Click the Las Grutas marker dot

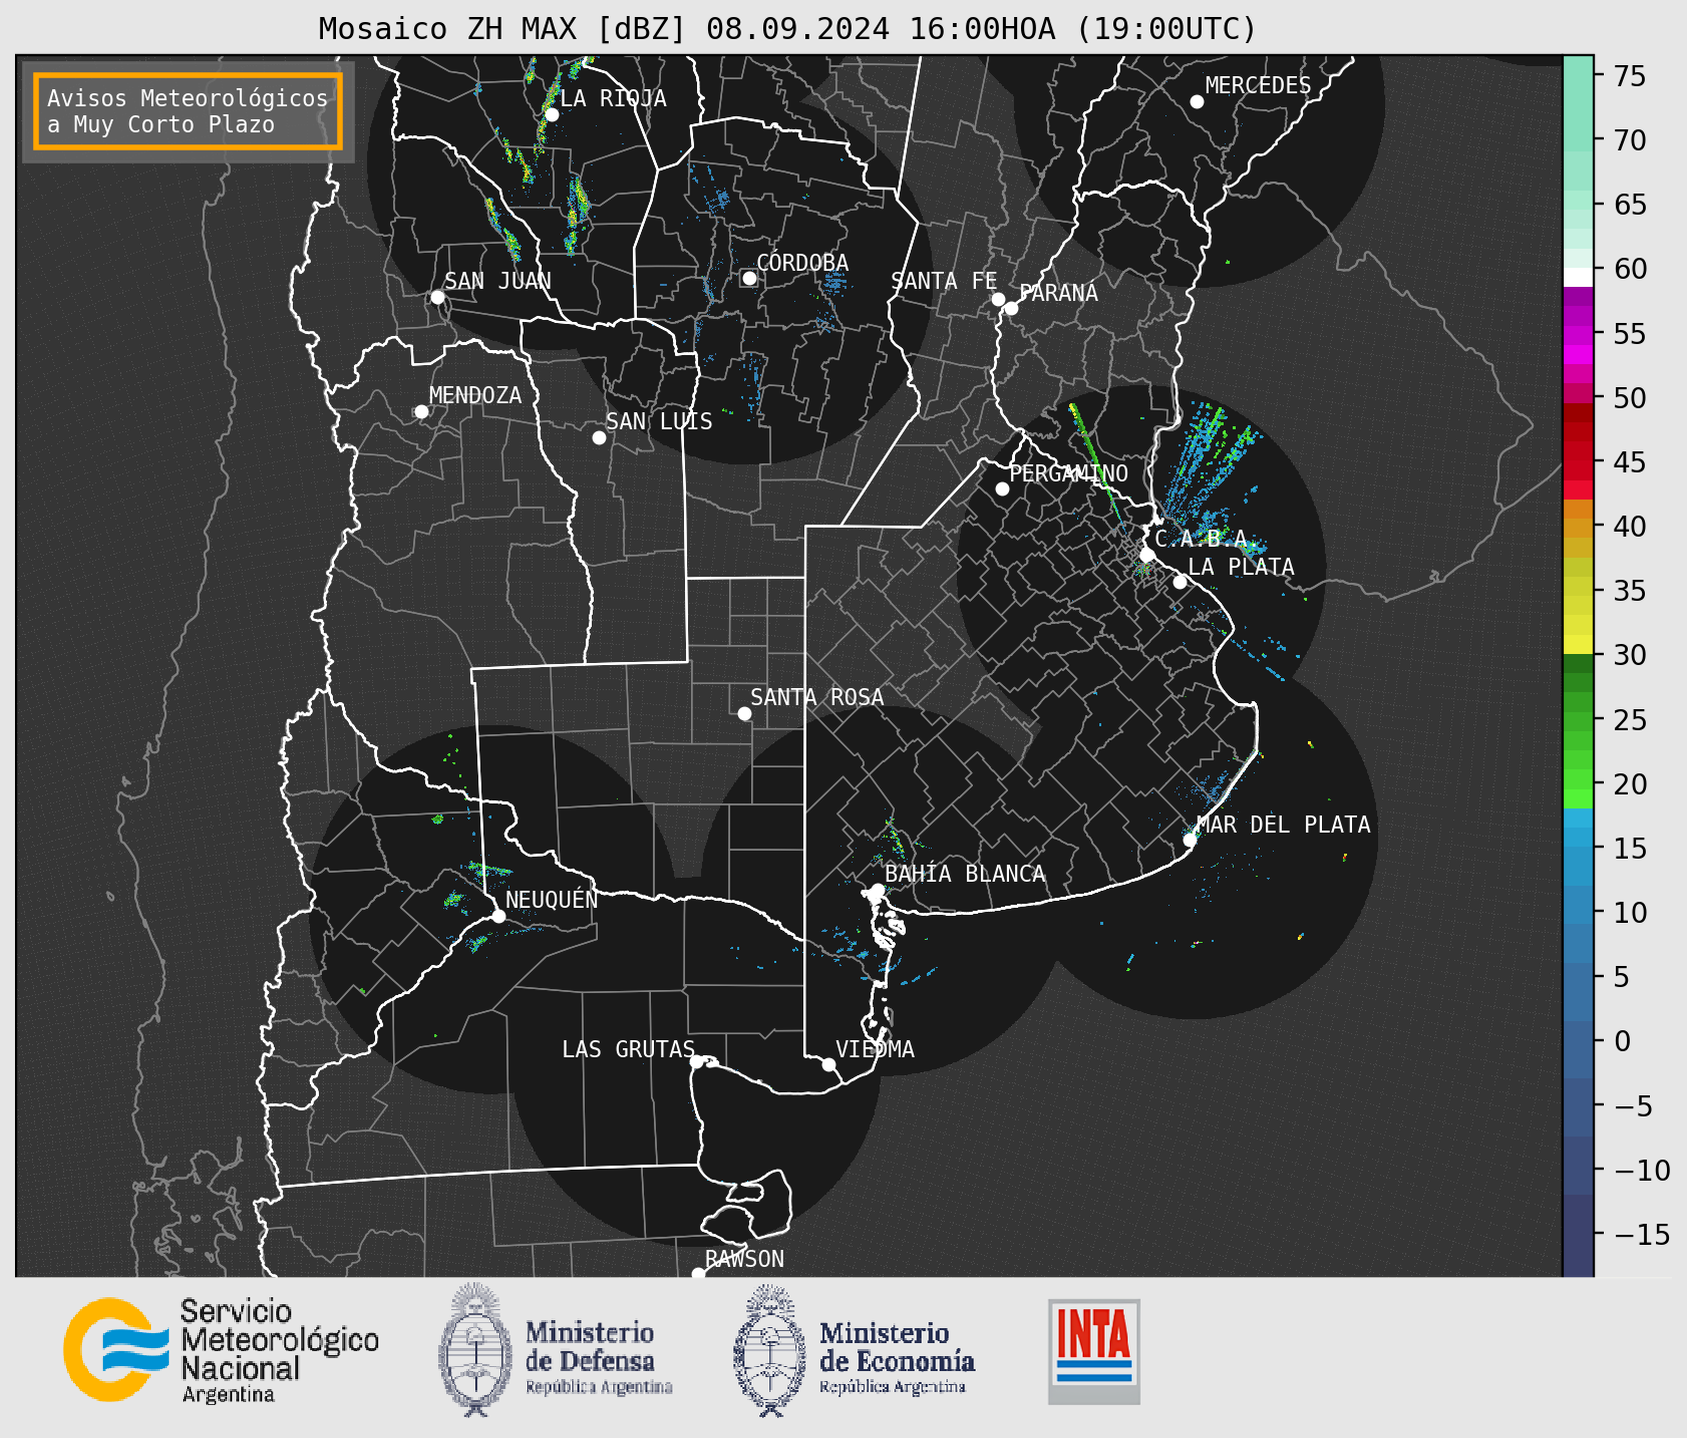(697, 1062)
